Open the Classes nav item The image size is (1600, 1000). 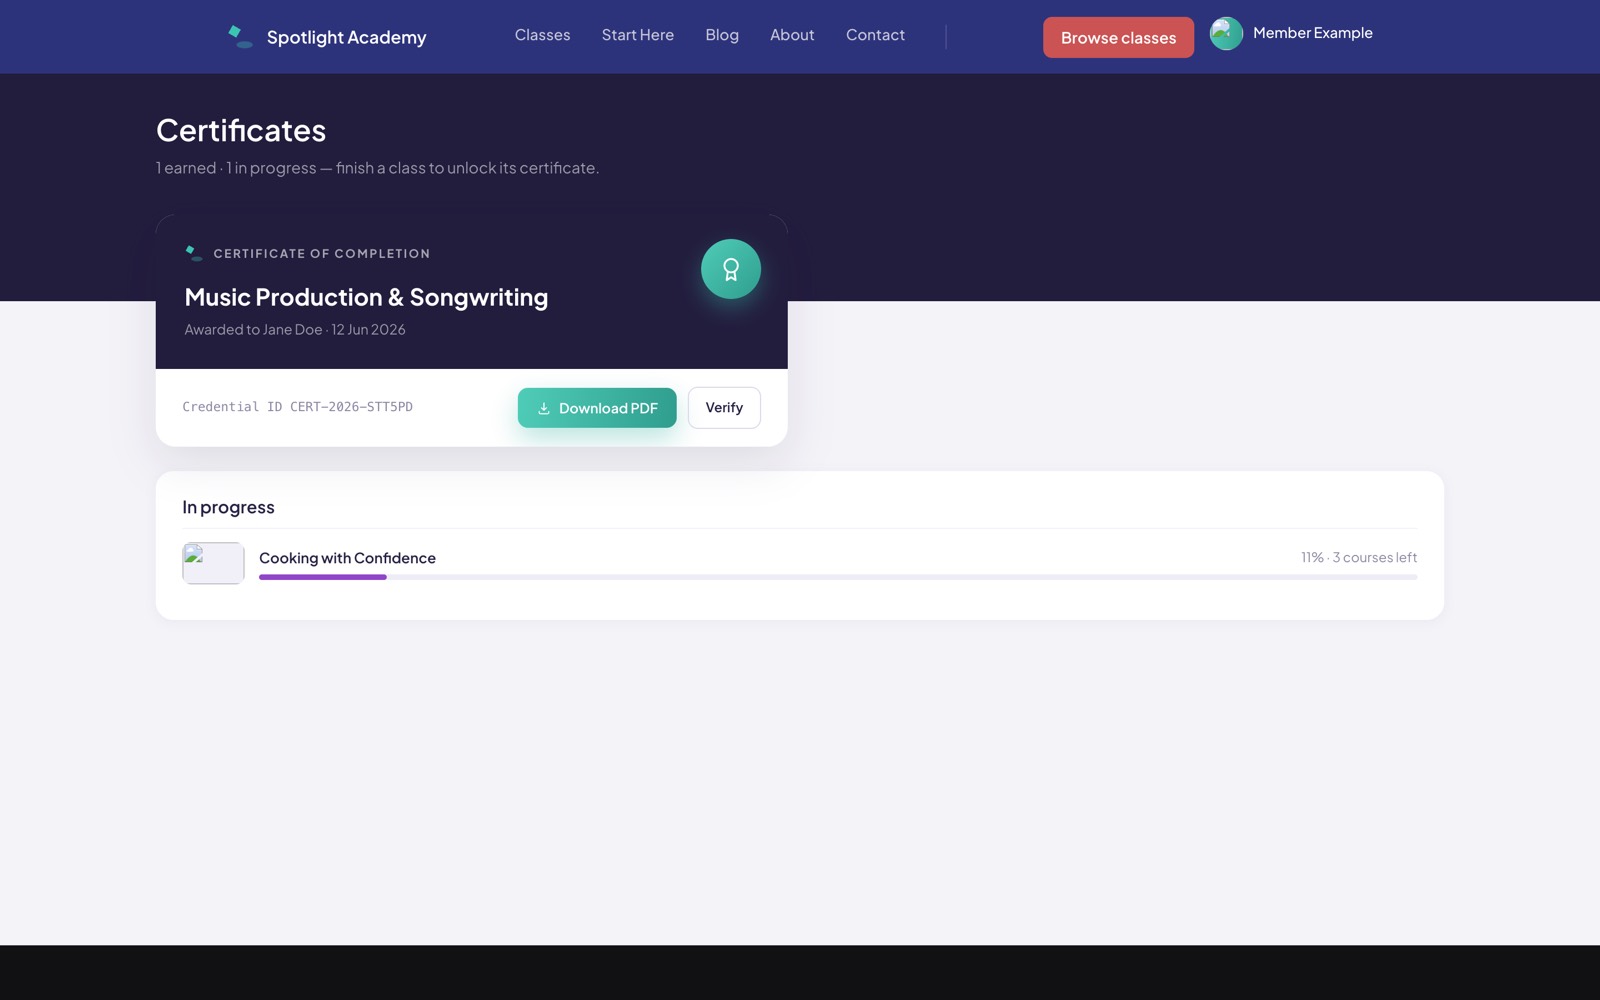click(542, 35)
